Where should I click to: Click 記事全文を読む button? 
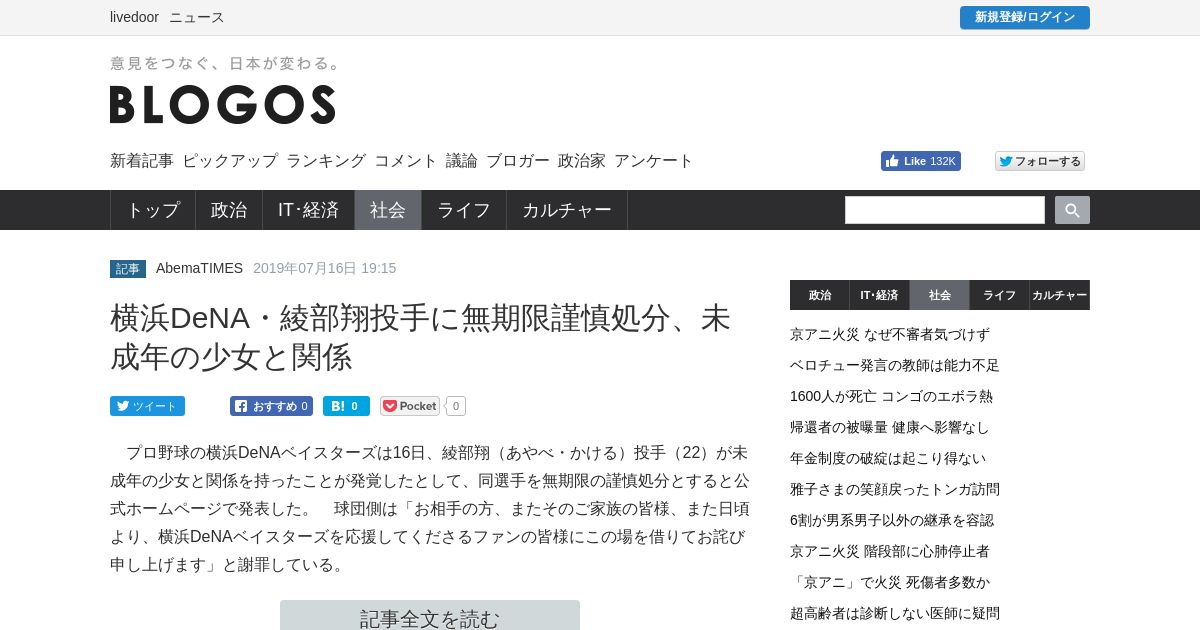(x=430, y=616)
